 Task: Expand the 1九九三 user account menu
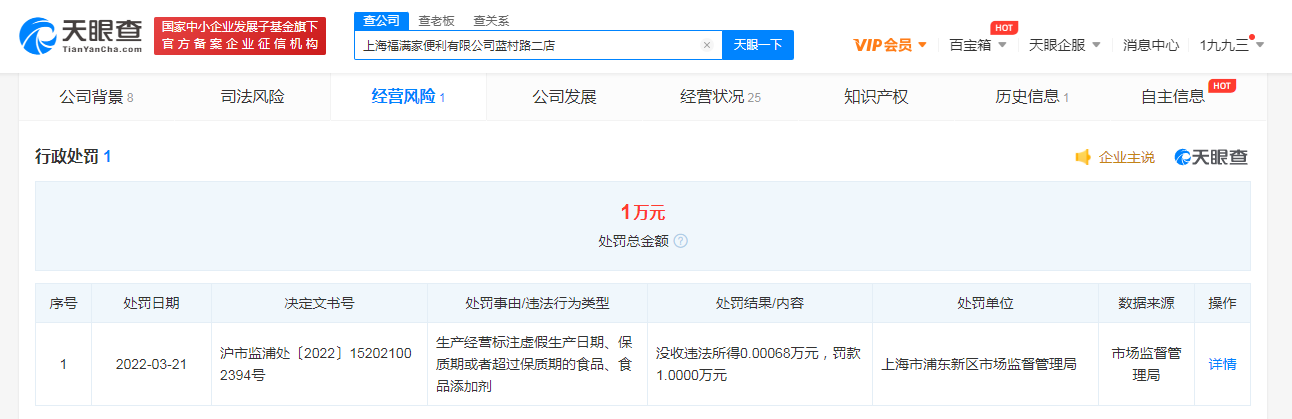coord(1231,45)
